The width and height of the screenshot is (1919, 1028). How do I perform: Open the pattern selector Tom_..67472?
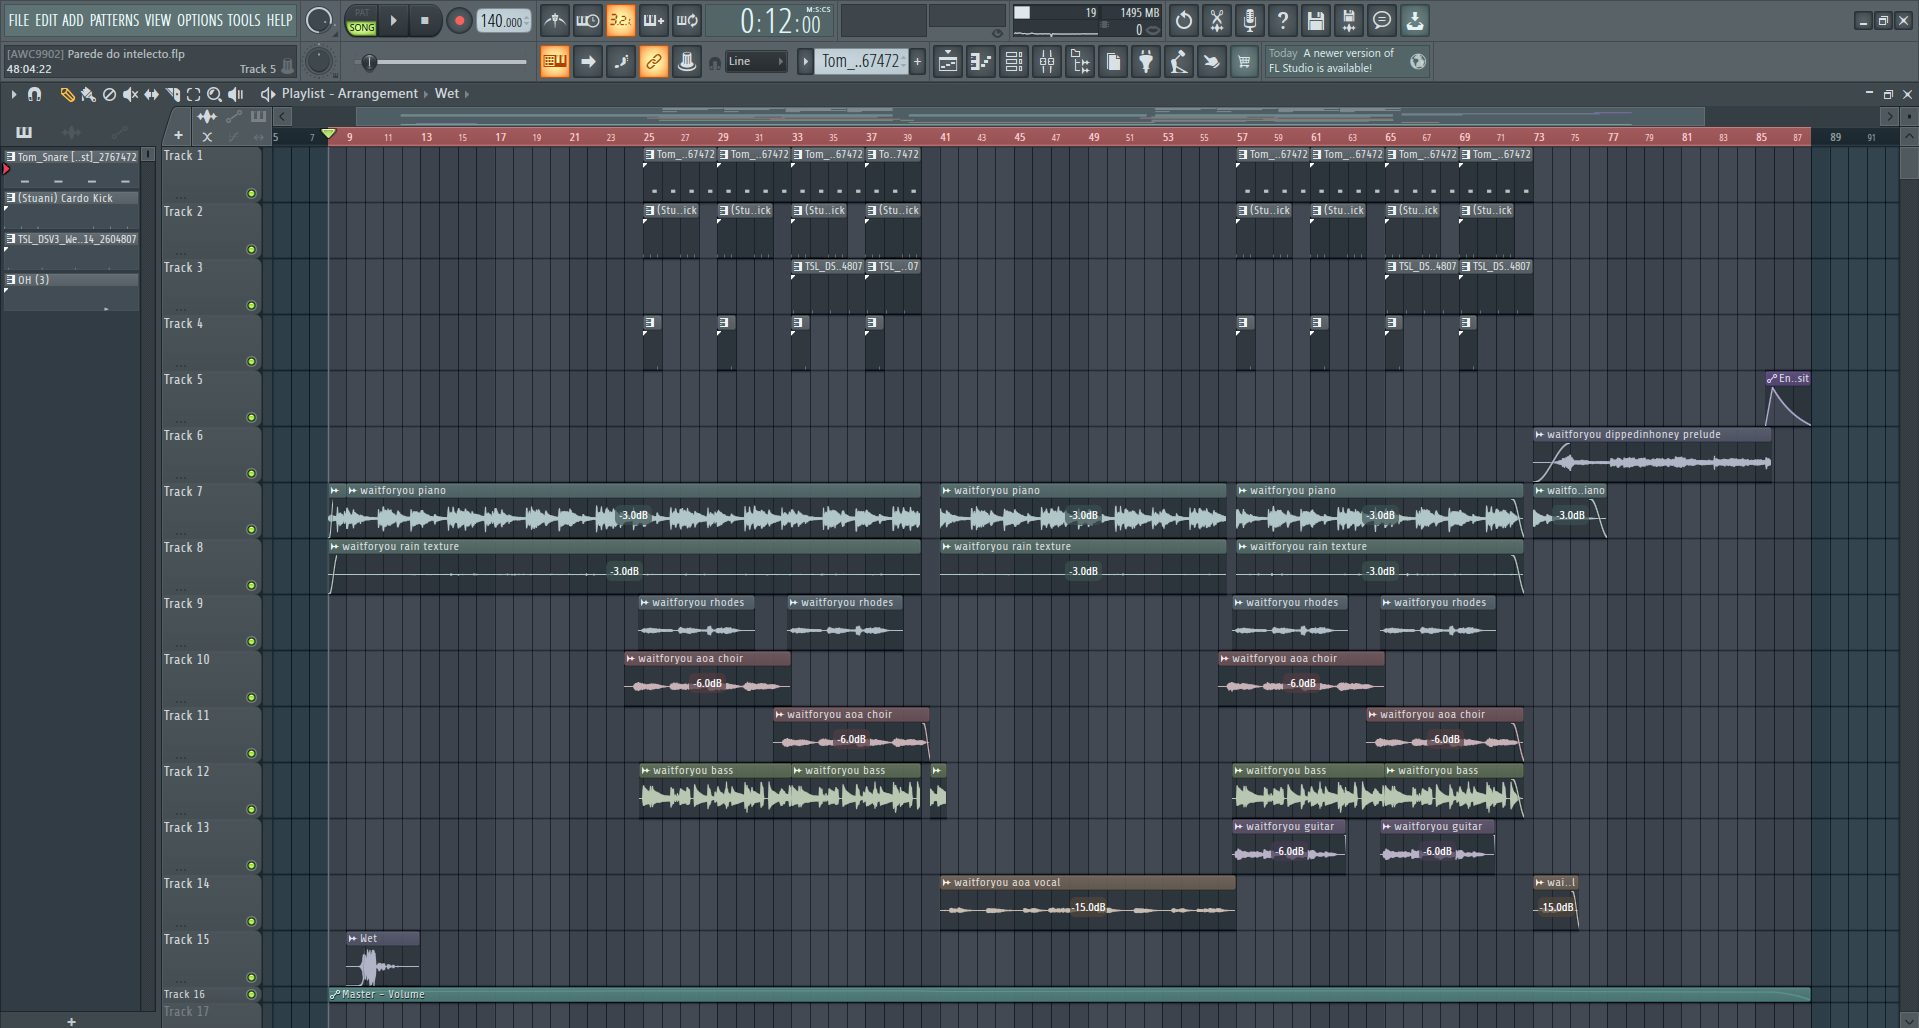(x=861, y=62)
